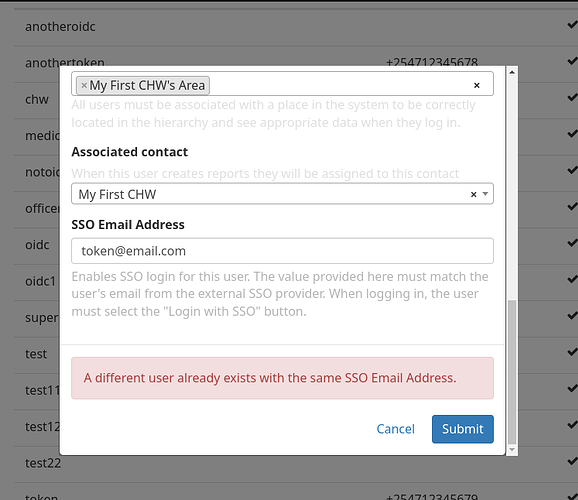Submit the user form
This screenshot has width=578, height=500.
[x=463, y=429]
